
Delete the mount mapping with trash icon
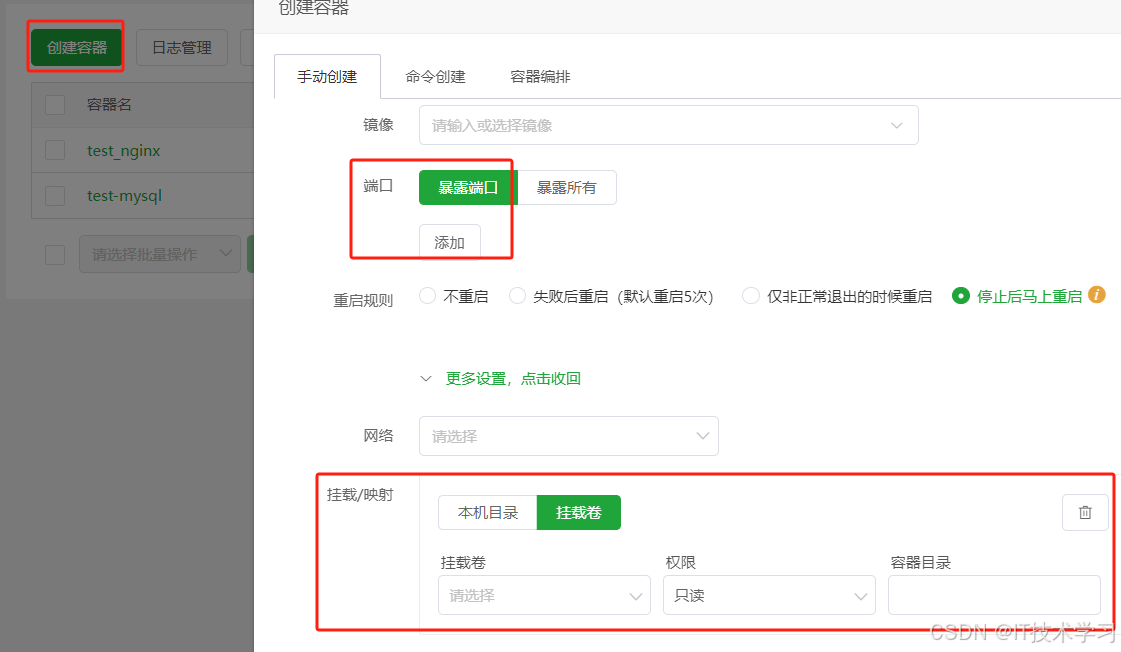tap(1085, 513)
